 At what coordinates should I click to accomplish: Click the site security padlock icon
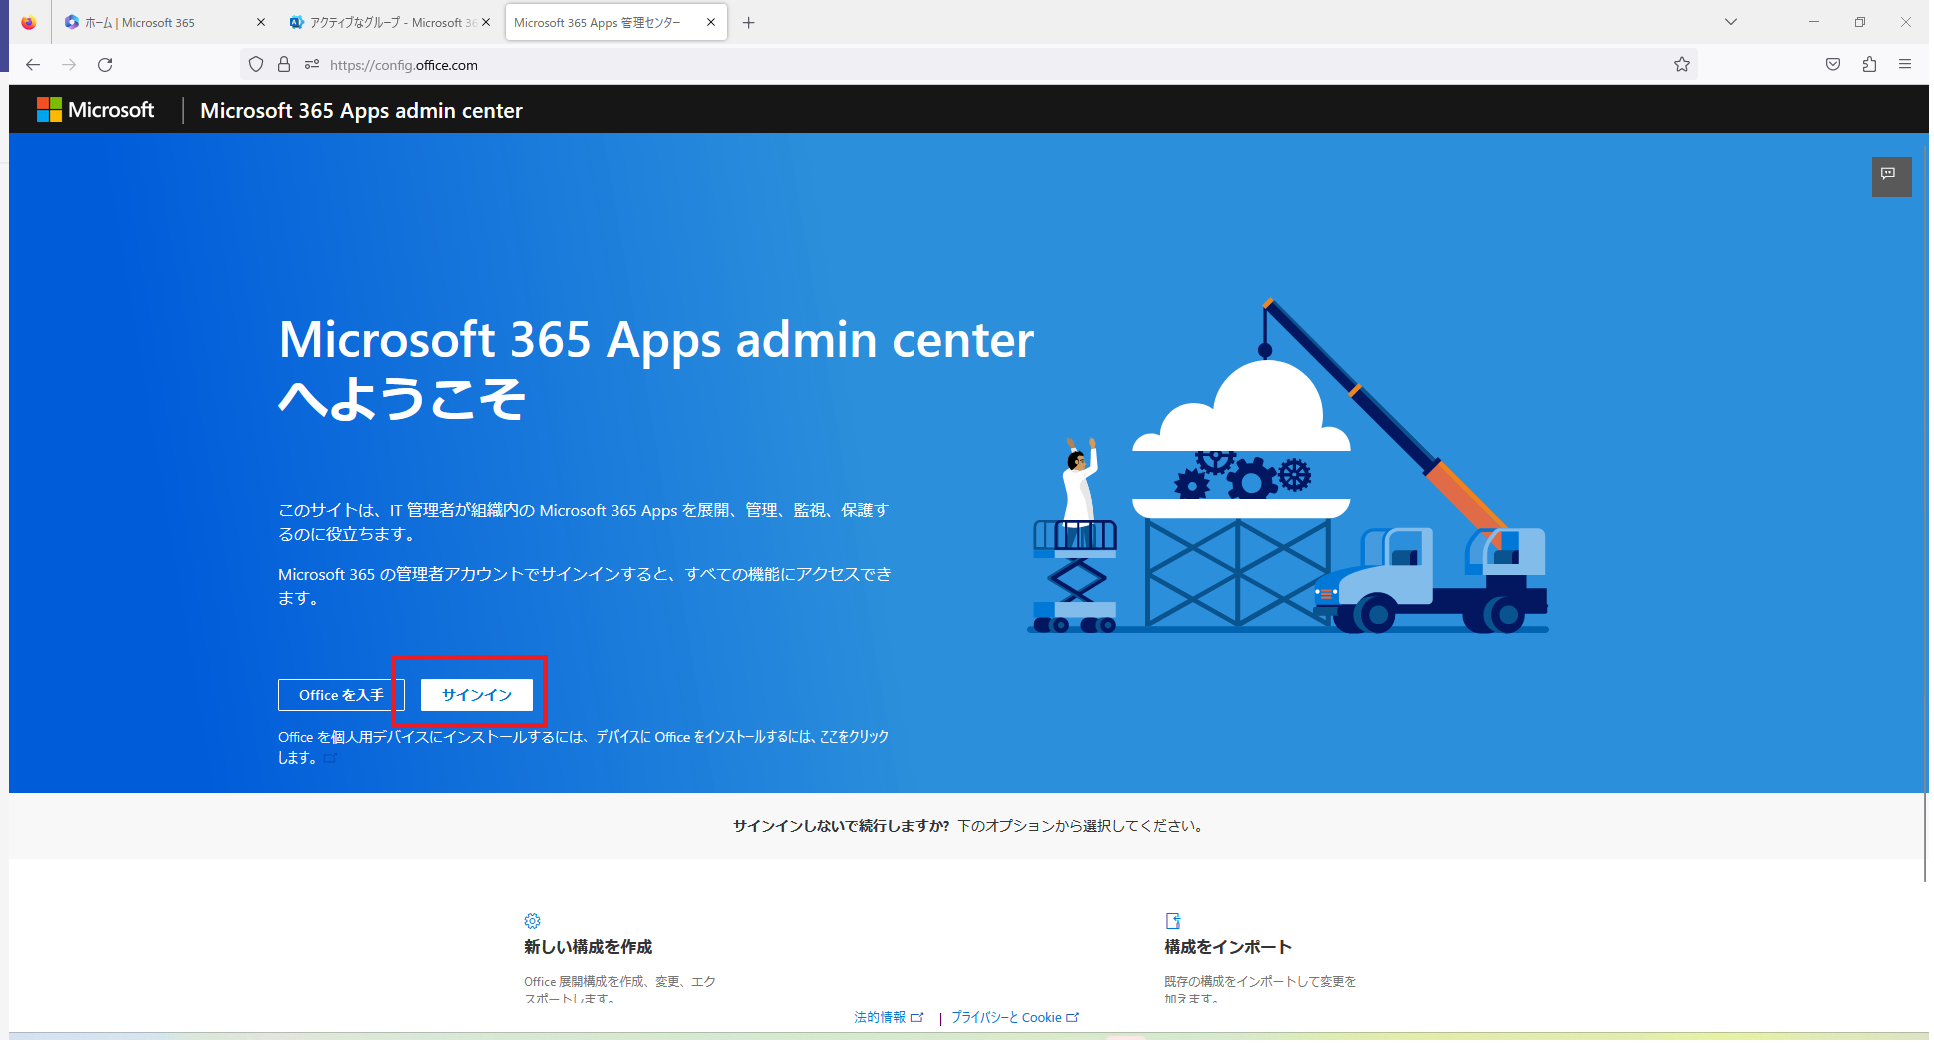coord(284,65)
